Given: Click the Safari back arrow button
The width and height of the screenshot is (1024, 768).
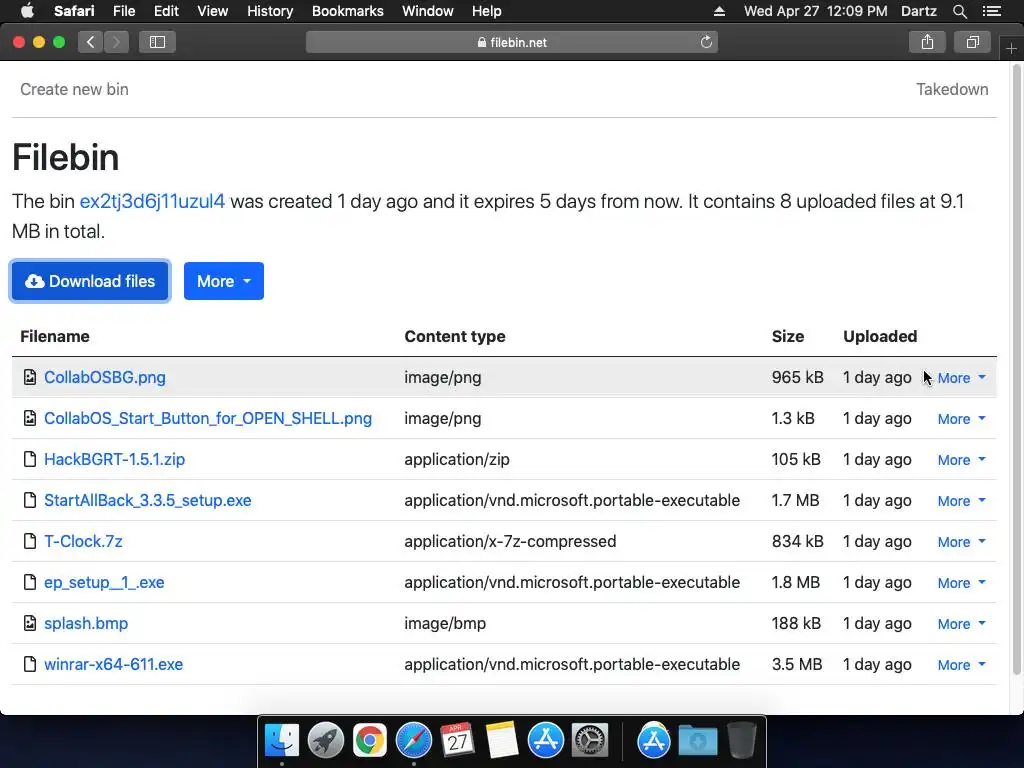Looking at the screenshot, I should [x=91, y=42].
